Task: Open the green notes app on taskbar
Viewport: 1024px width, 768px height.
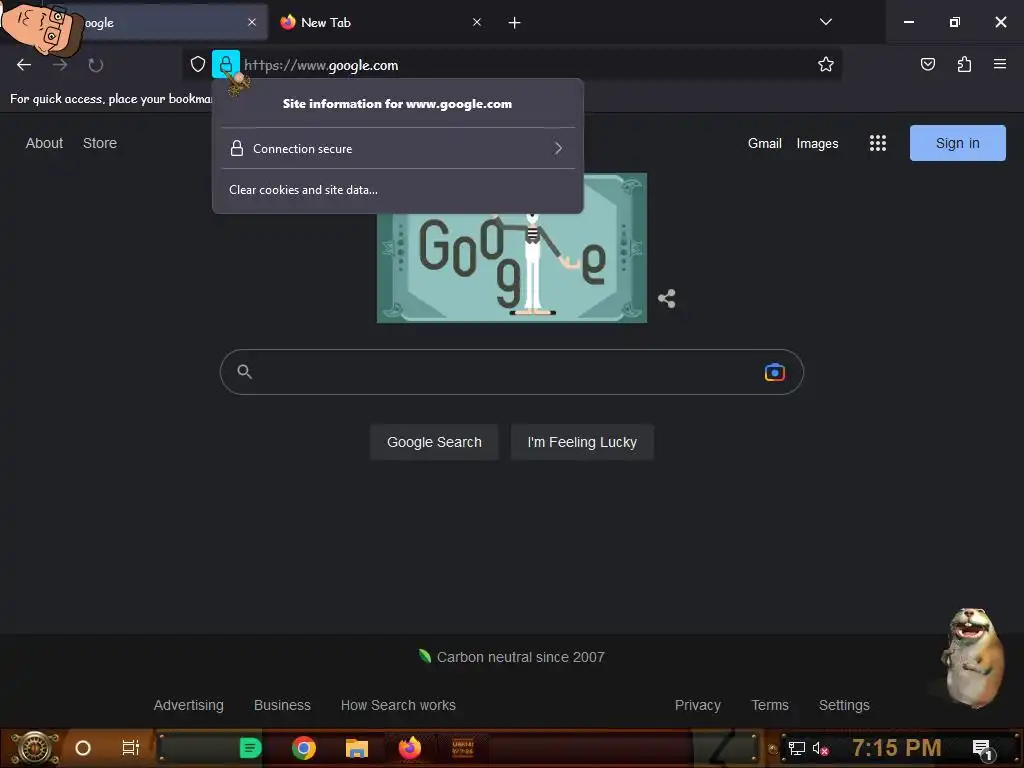Action: coord(250,748)
